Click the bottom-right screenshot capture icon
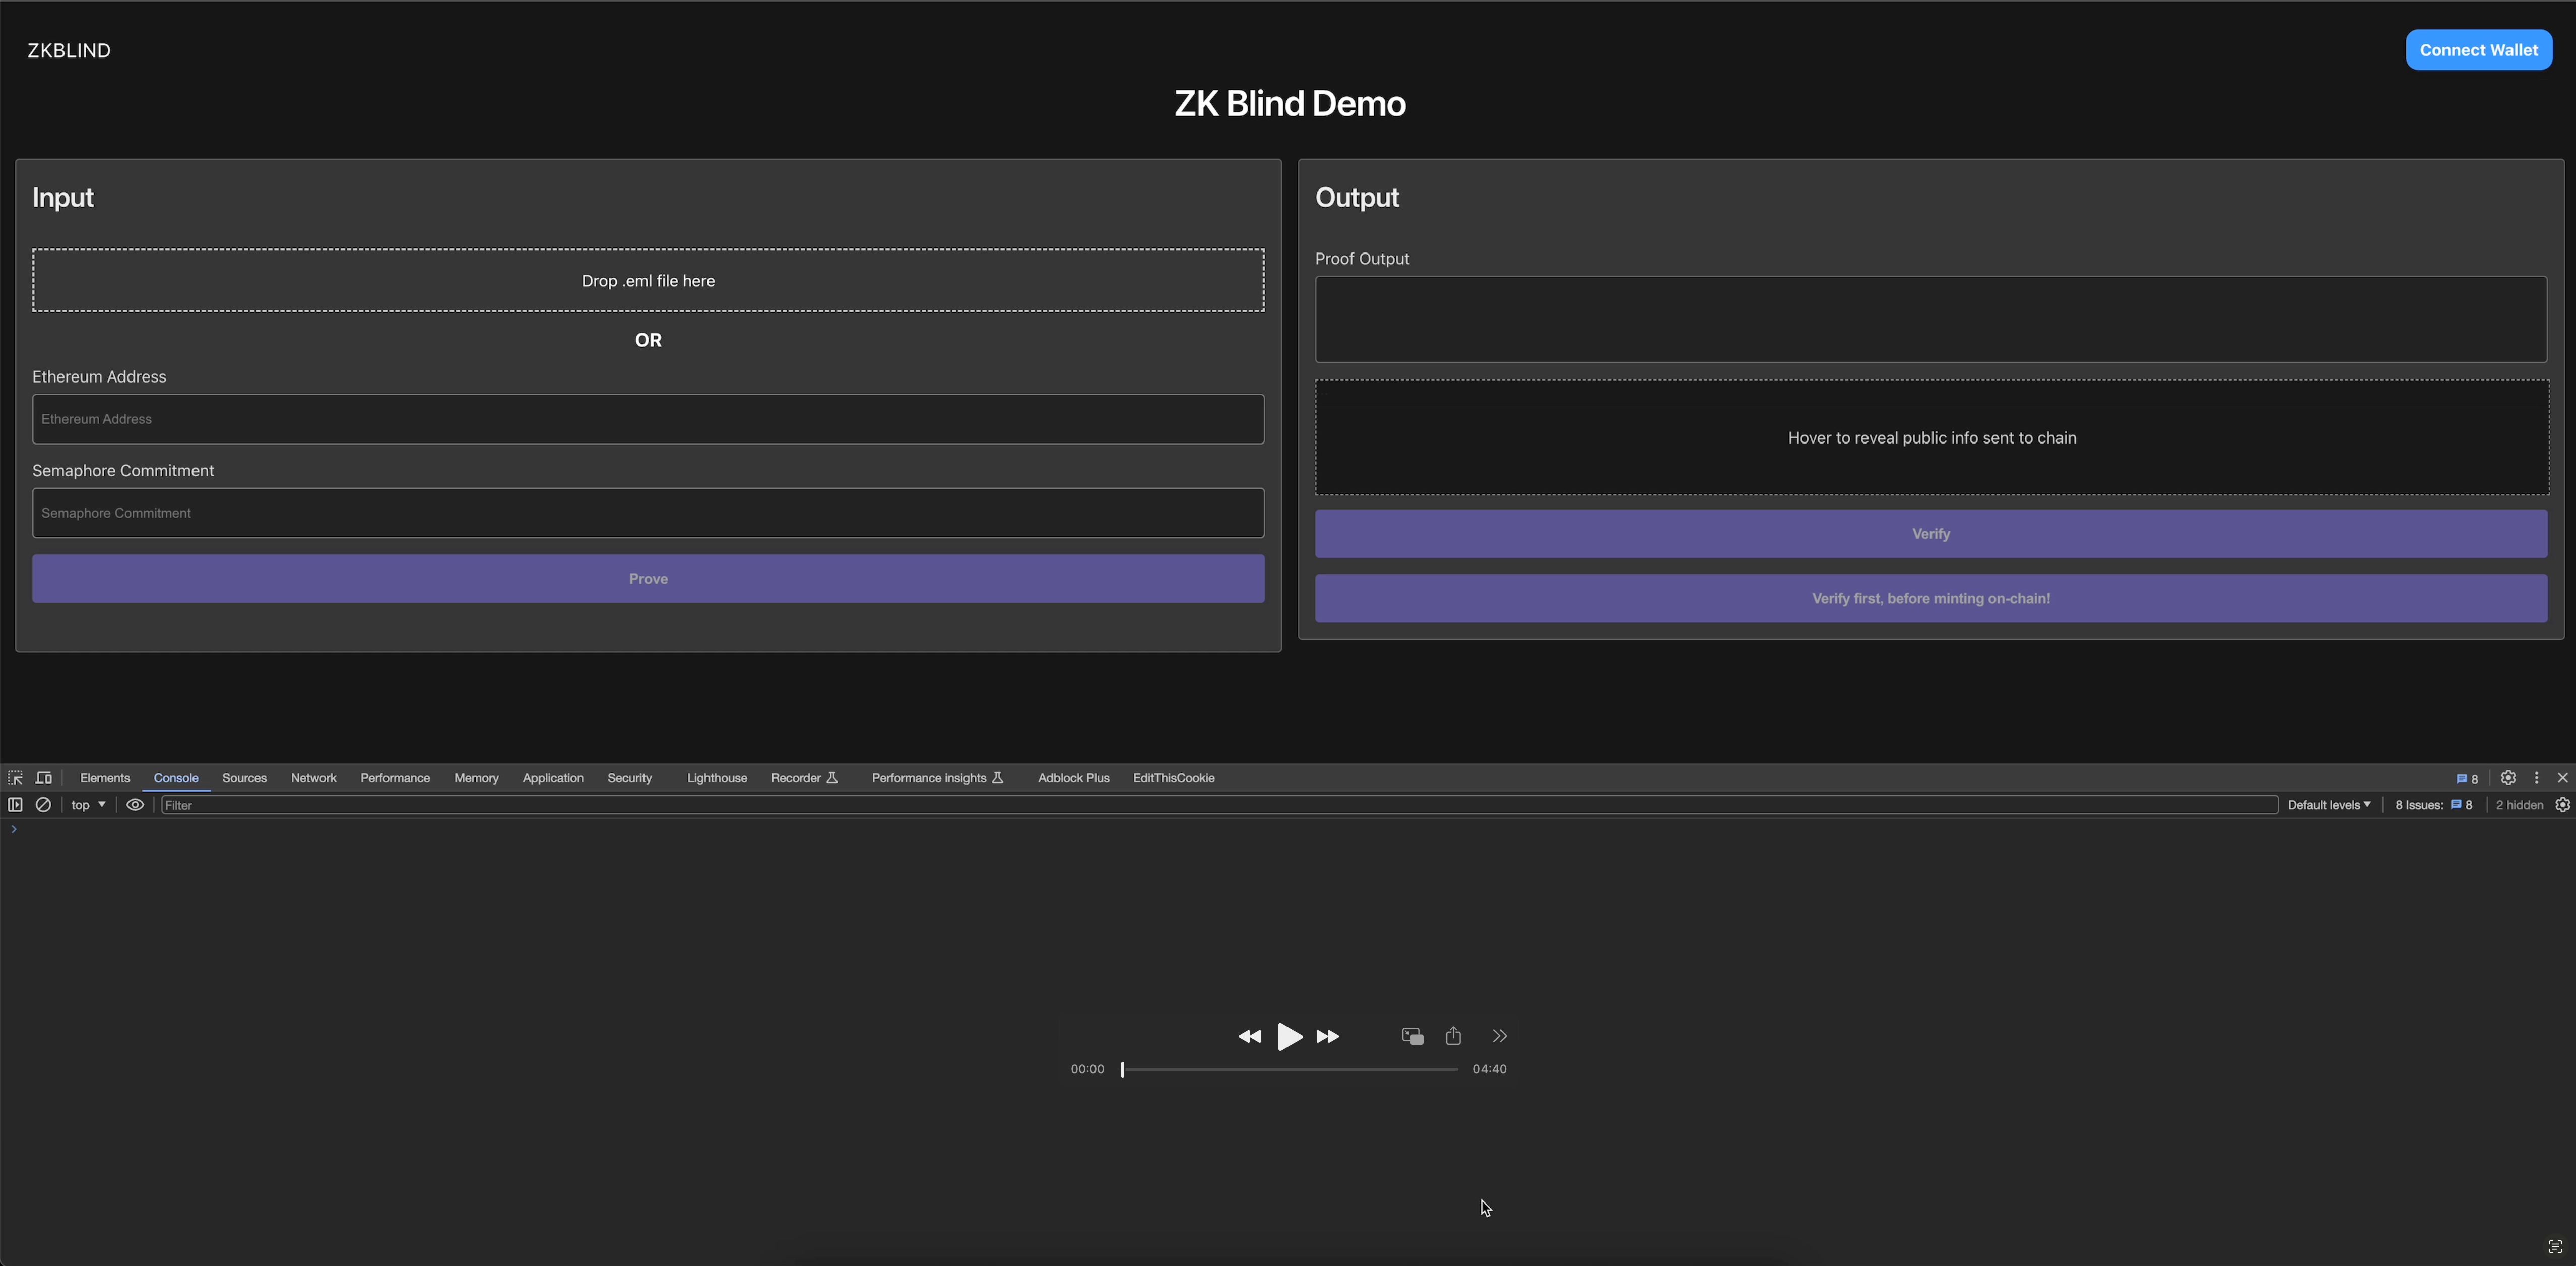Image resolution: width=2576 pixels, height=1266 pixels. 2555,1247
